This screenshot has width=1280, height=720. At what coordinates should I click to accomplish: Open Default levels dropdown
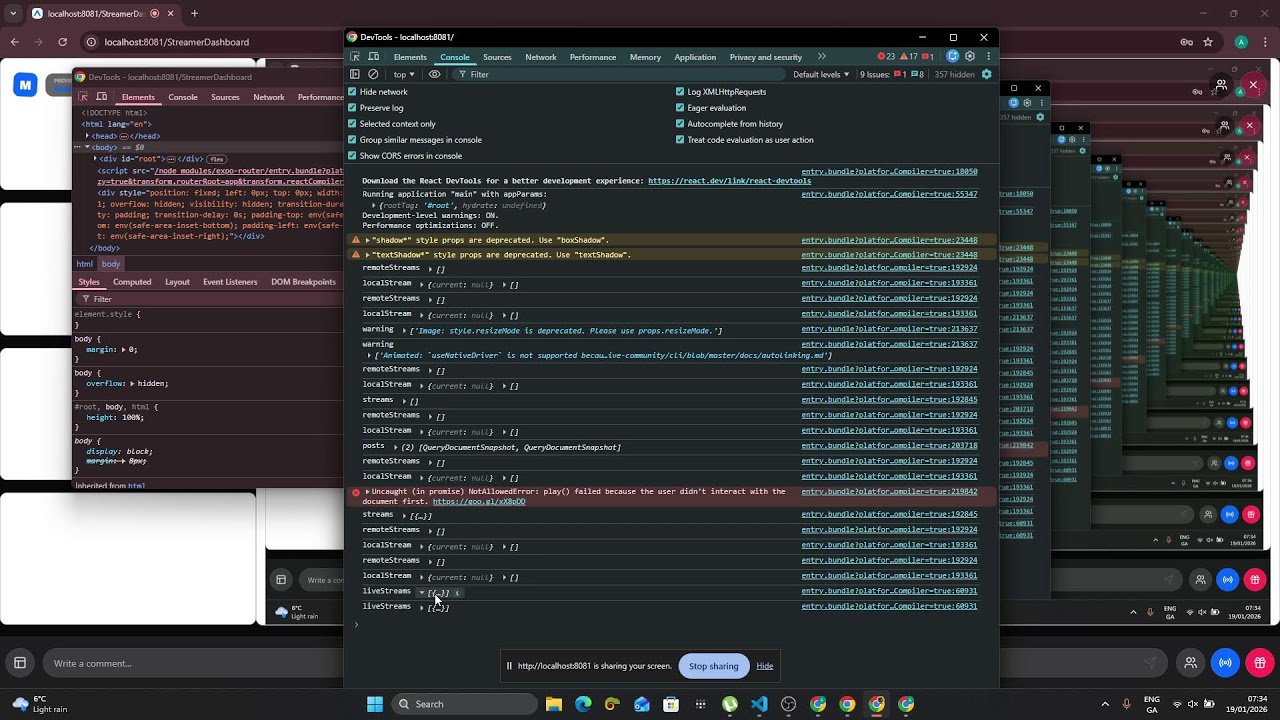pos(821,74)
